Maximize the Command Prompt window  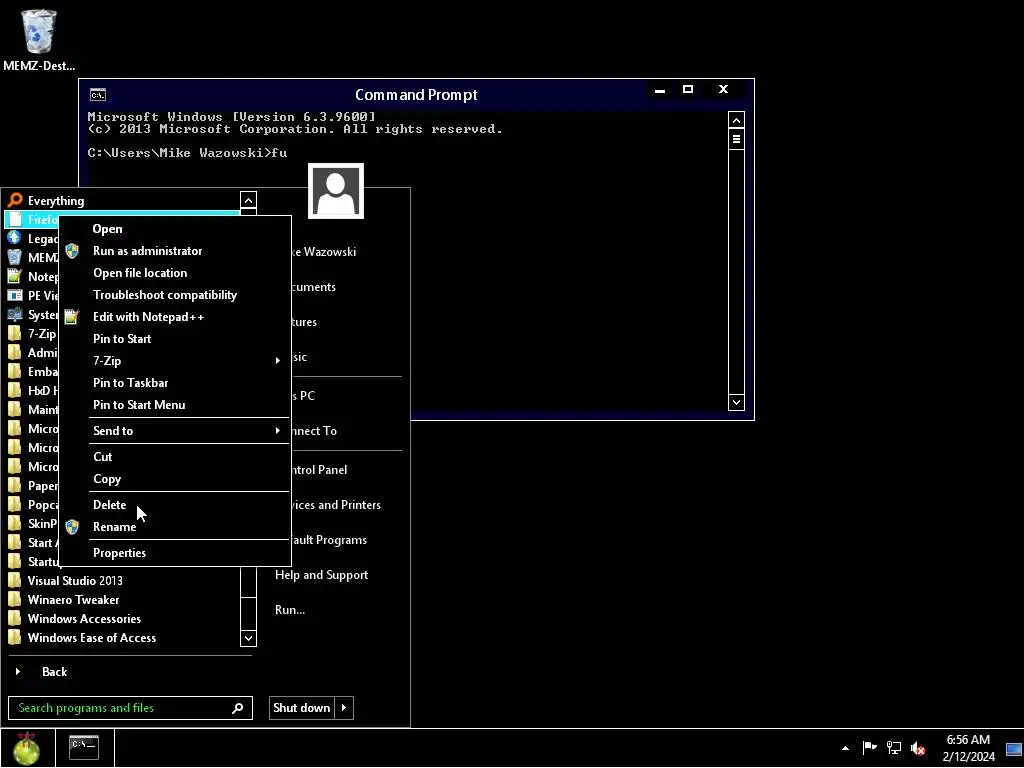pos(688,89)
